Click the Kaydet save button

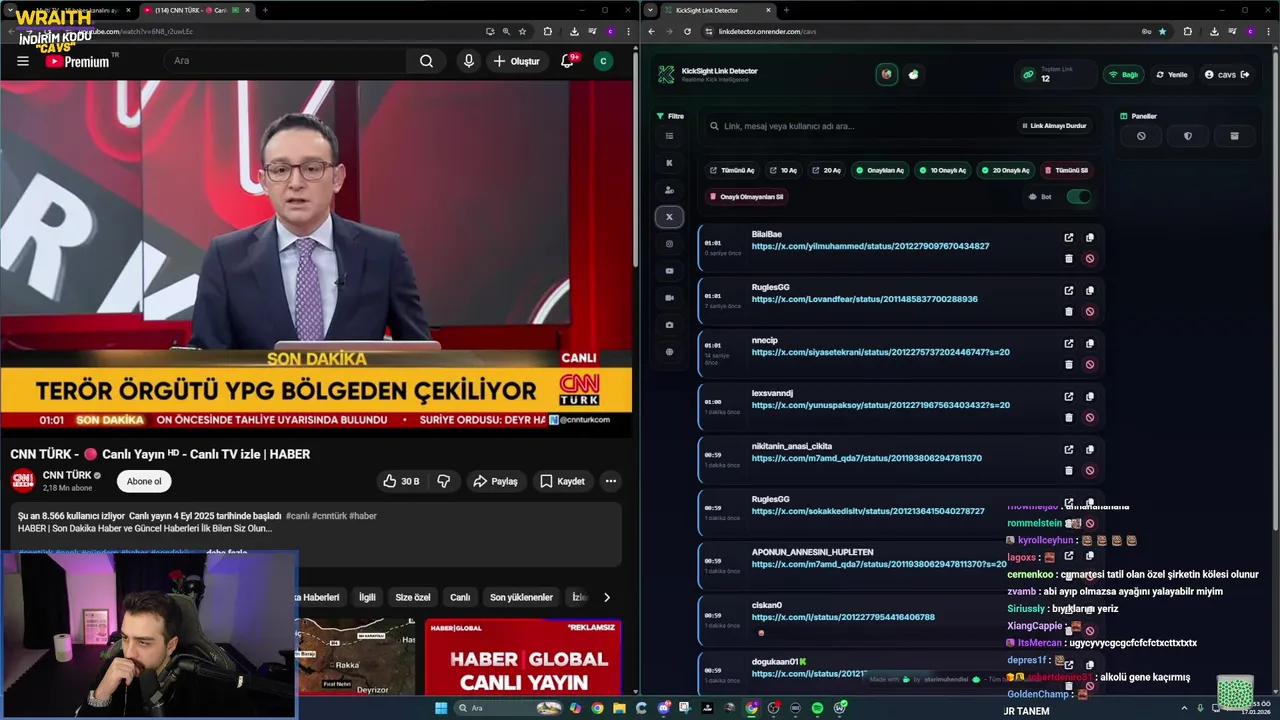tap(561, 481)
